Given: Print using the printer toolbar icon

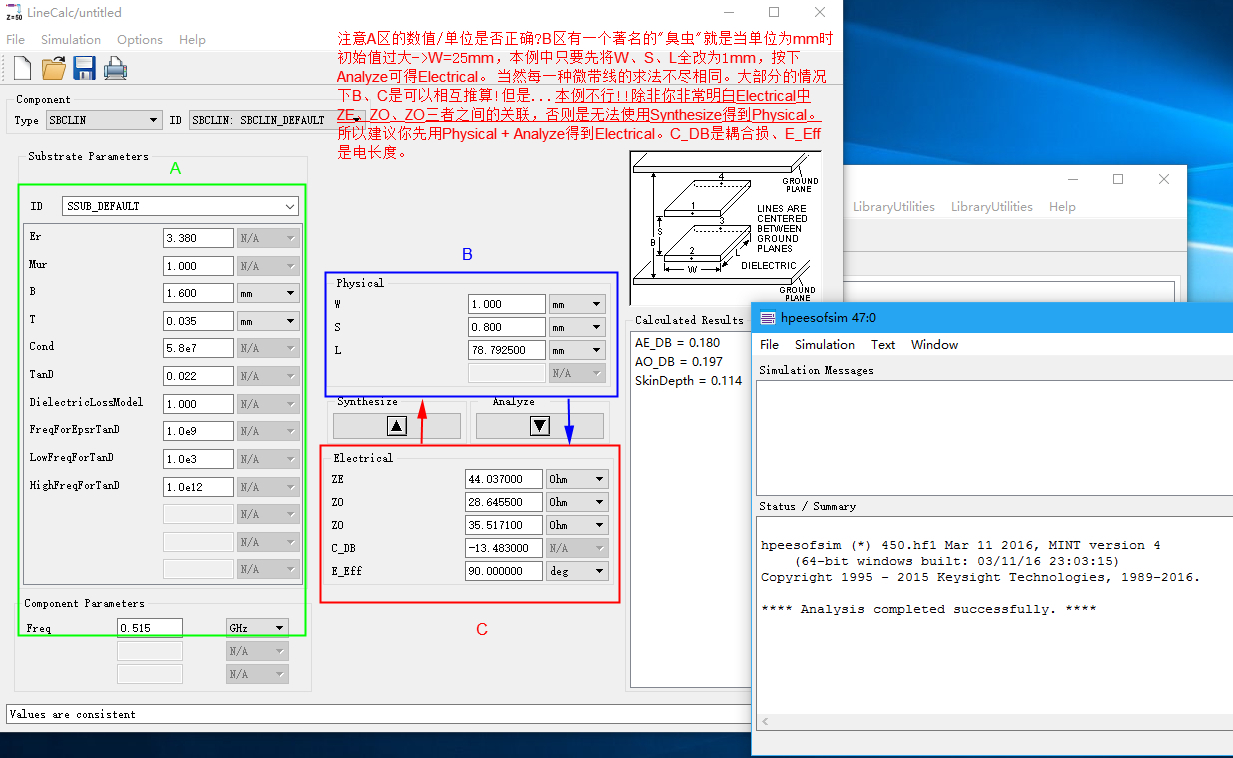Looking at the screenshot, I should [115, 68].
